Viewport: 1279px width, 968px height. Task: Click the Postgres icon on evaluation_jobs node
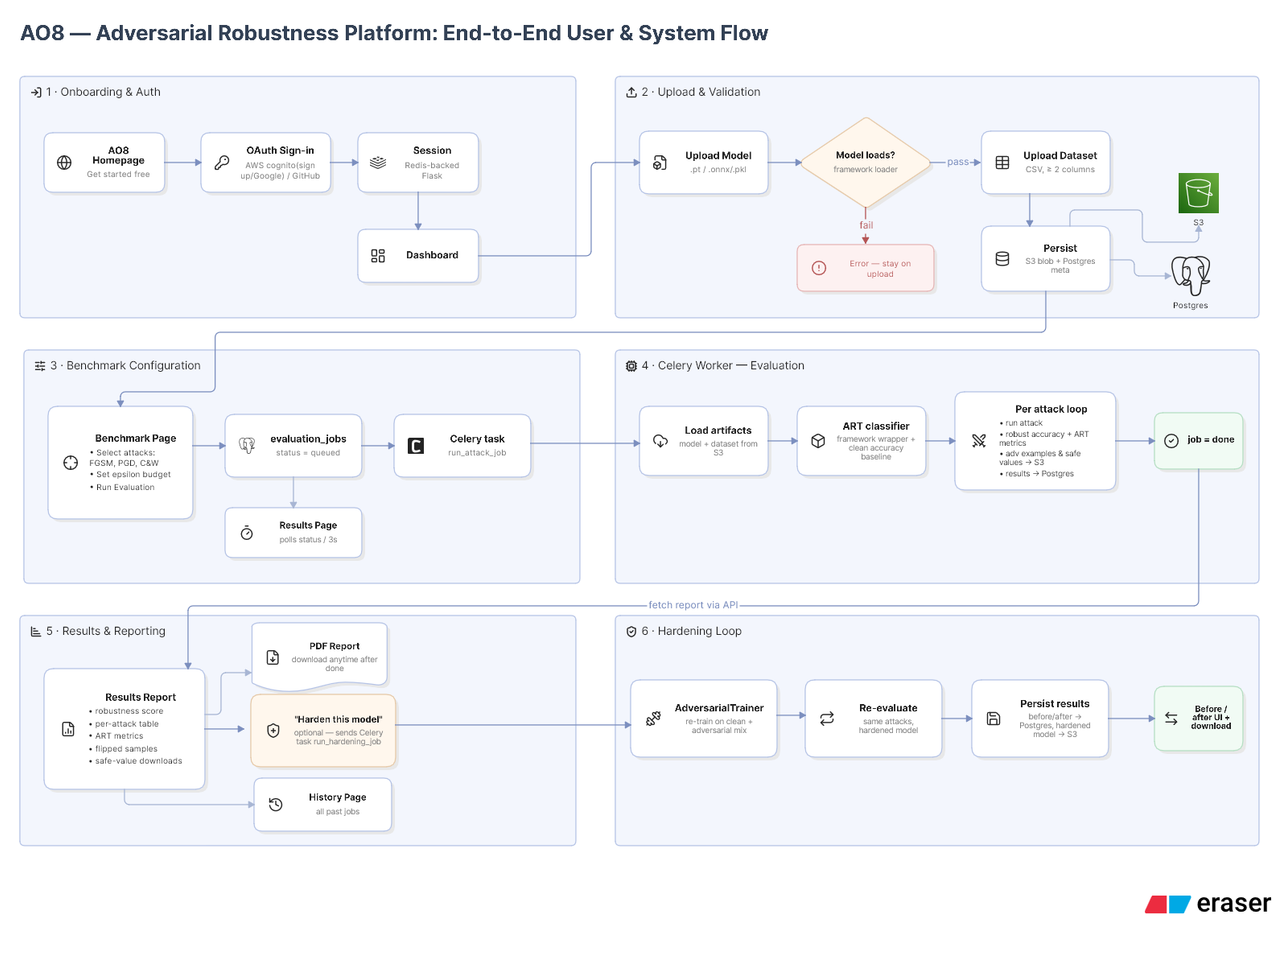point(247,446)
